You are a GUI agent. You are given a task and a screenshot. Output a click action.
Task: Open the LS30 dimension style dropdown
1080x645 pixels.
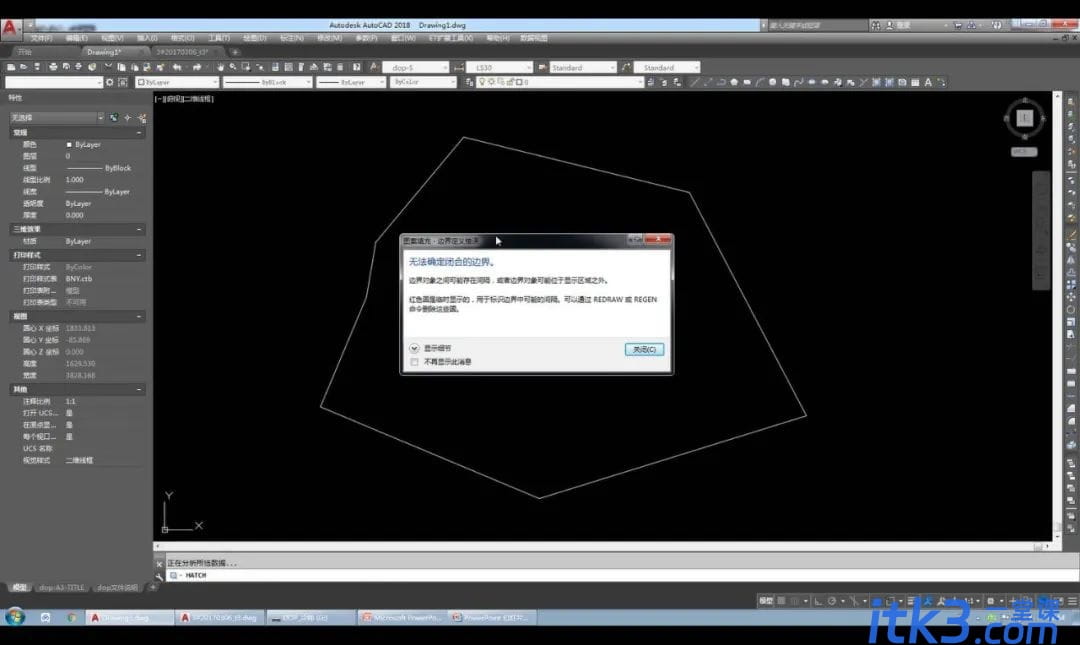click(500, 68)
